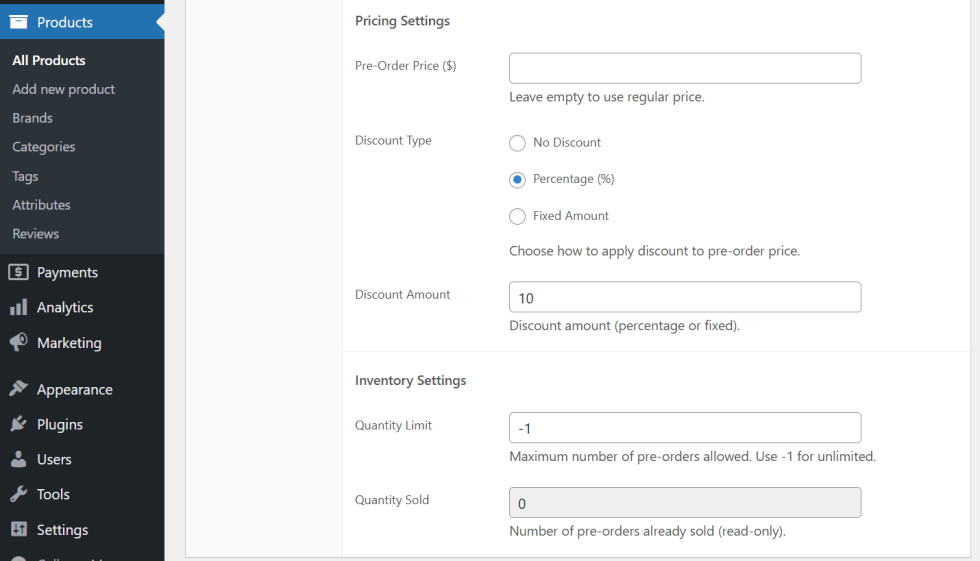980x561 pixels.
Task: Click the Quantity Limit input box
Action: pos(684,427)
